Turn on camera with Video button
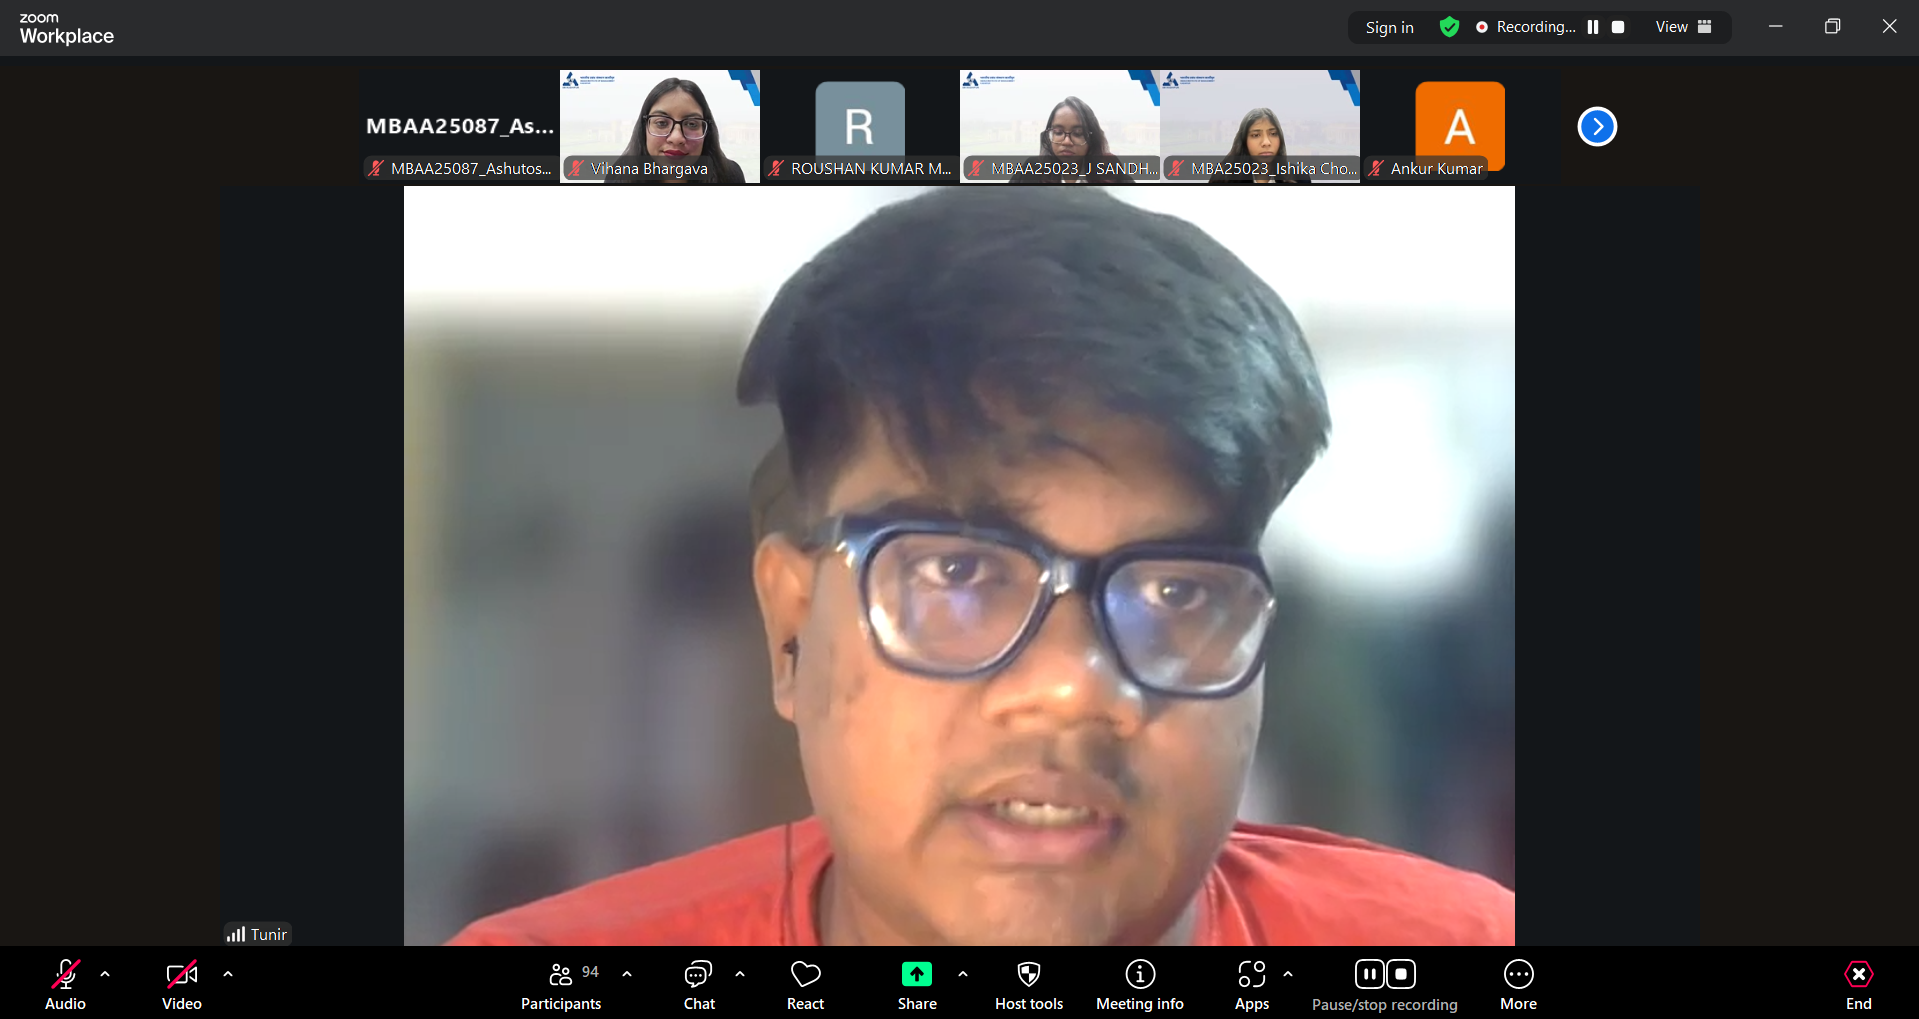1919x1019 pixels. (182, 985)
